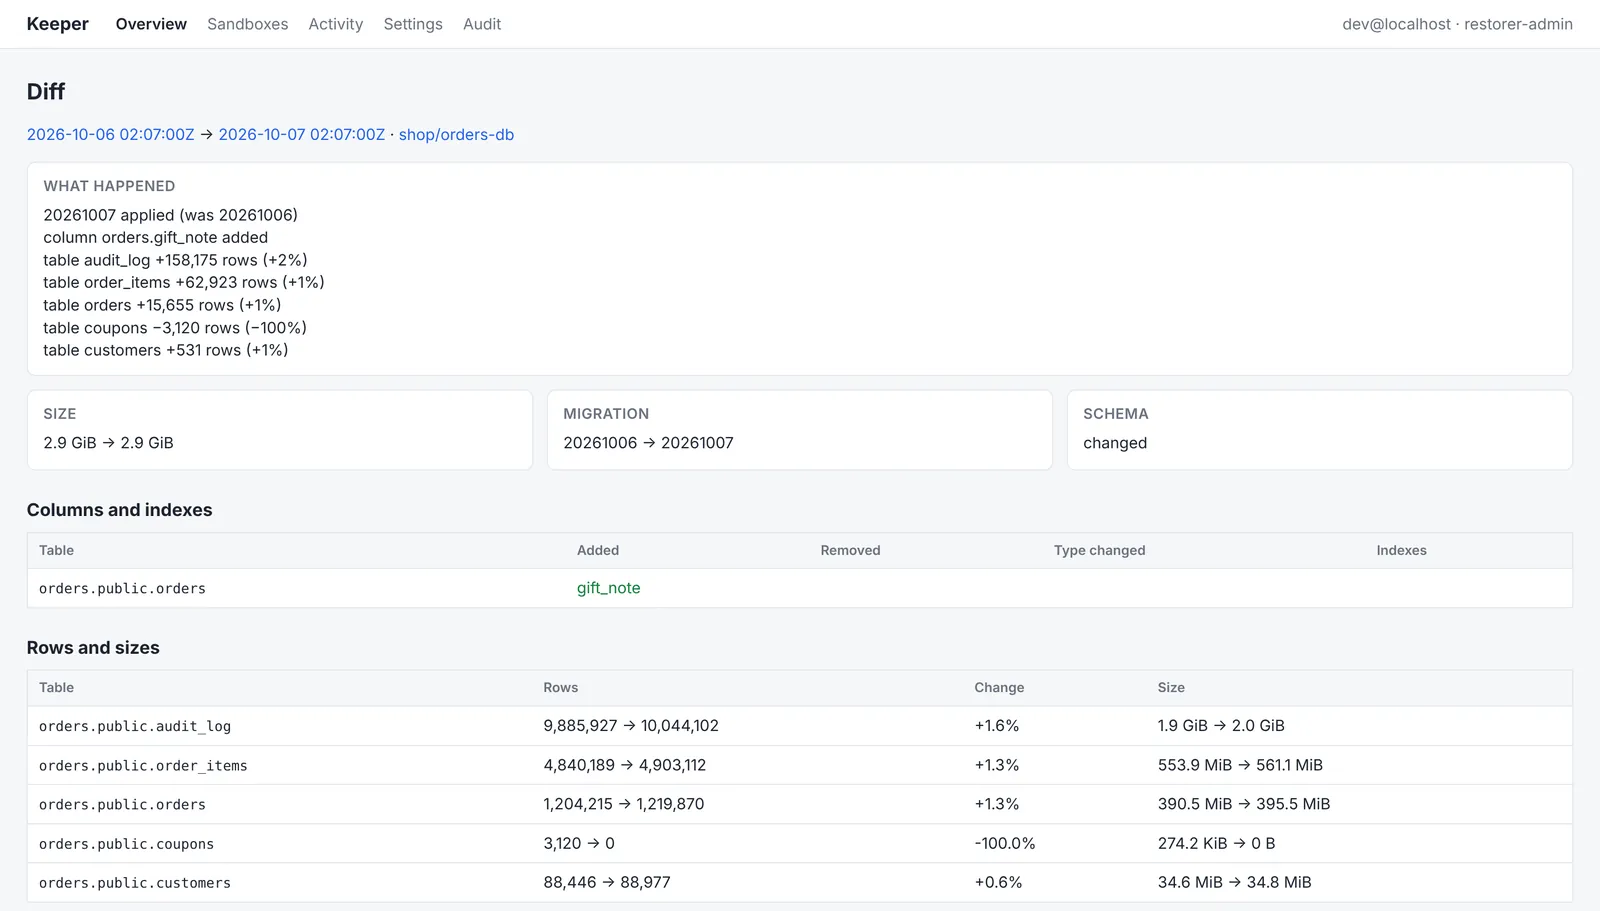Viewport: 1600px width, 911px height.
Task: Select the orders.public.customers row
Action: point(800,882)
